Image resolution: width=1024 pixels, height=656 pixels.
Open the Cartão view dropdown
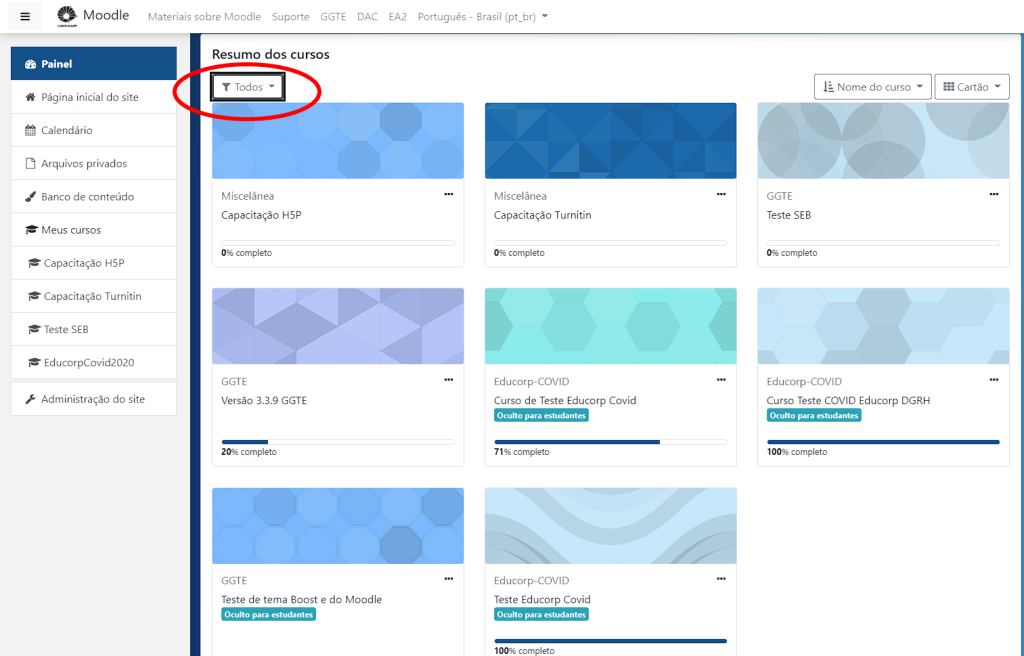pyautogui.click(x=971, y=87)
